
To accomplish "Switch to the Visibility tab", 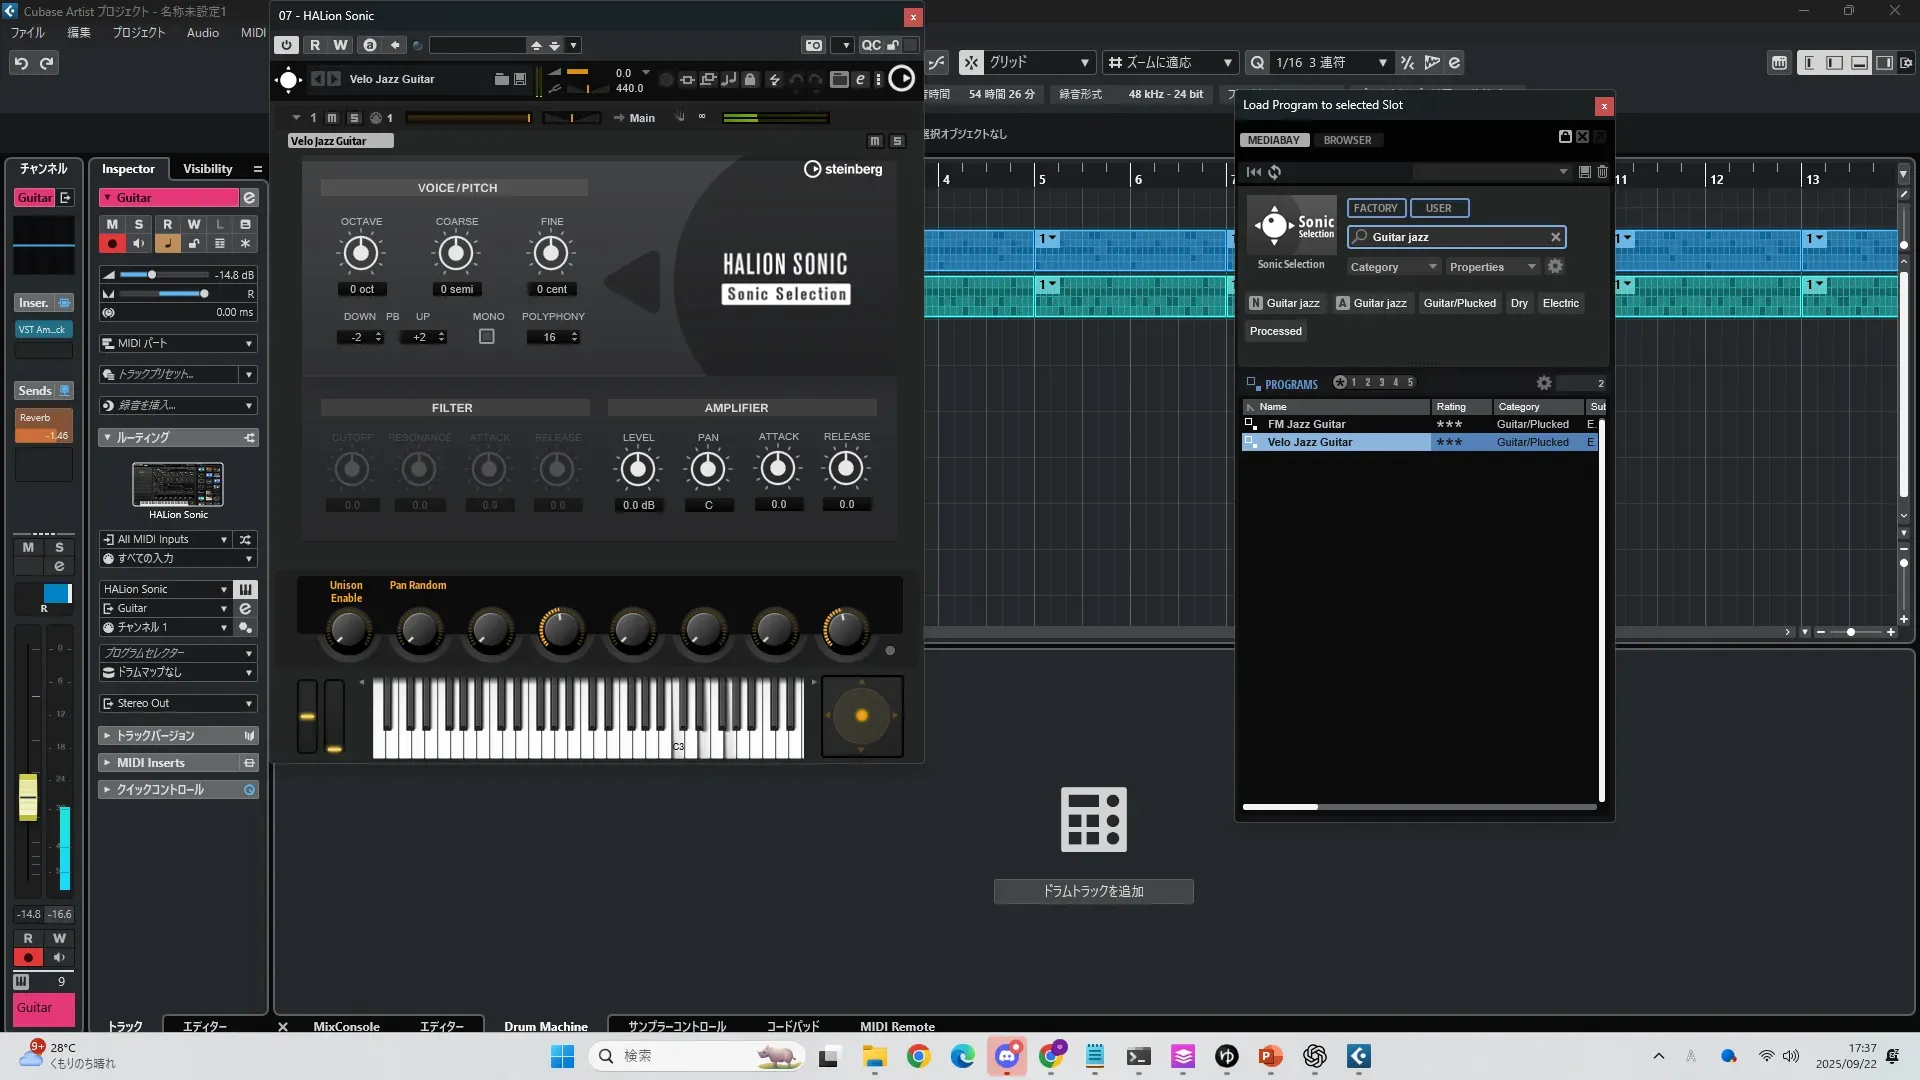I will pyautogui.click(x=207, y=169).
